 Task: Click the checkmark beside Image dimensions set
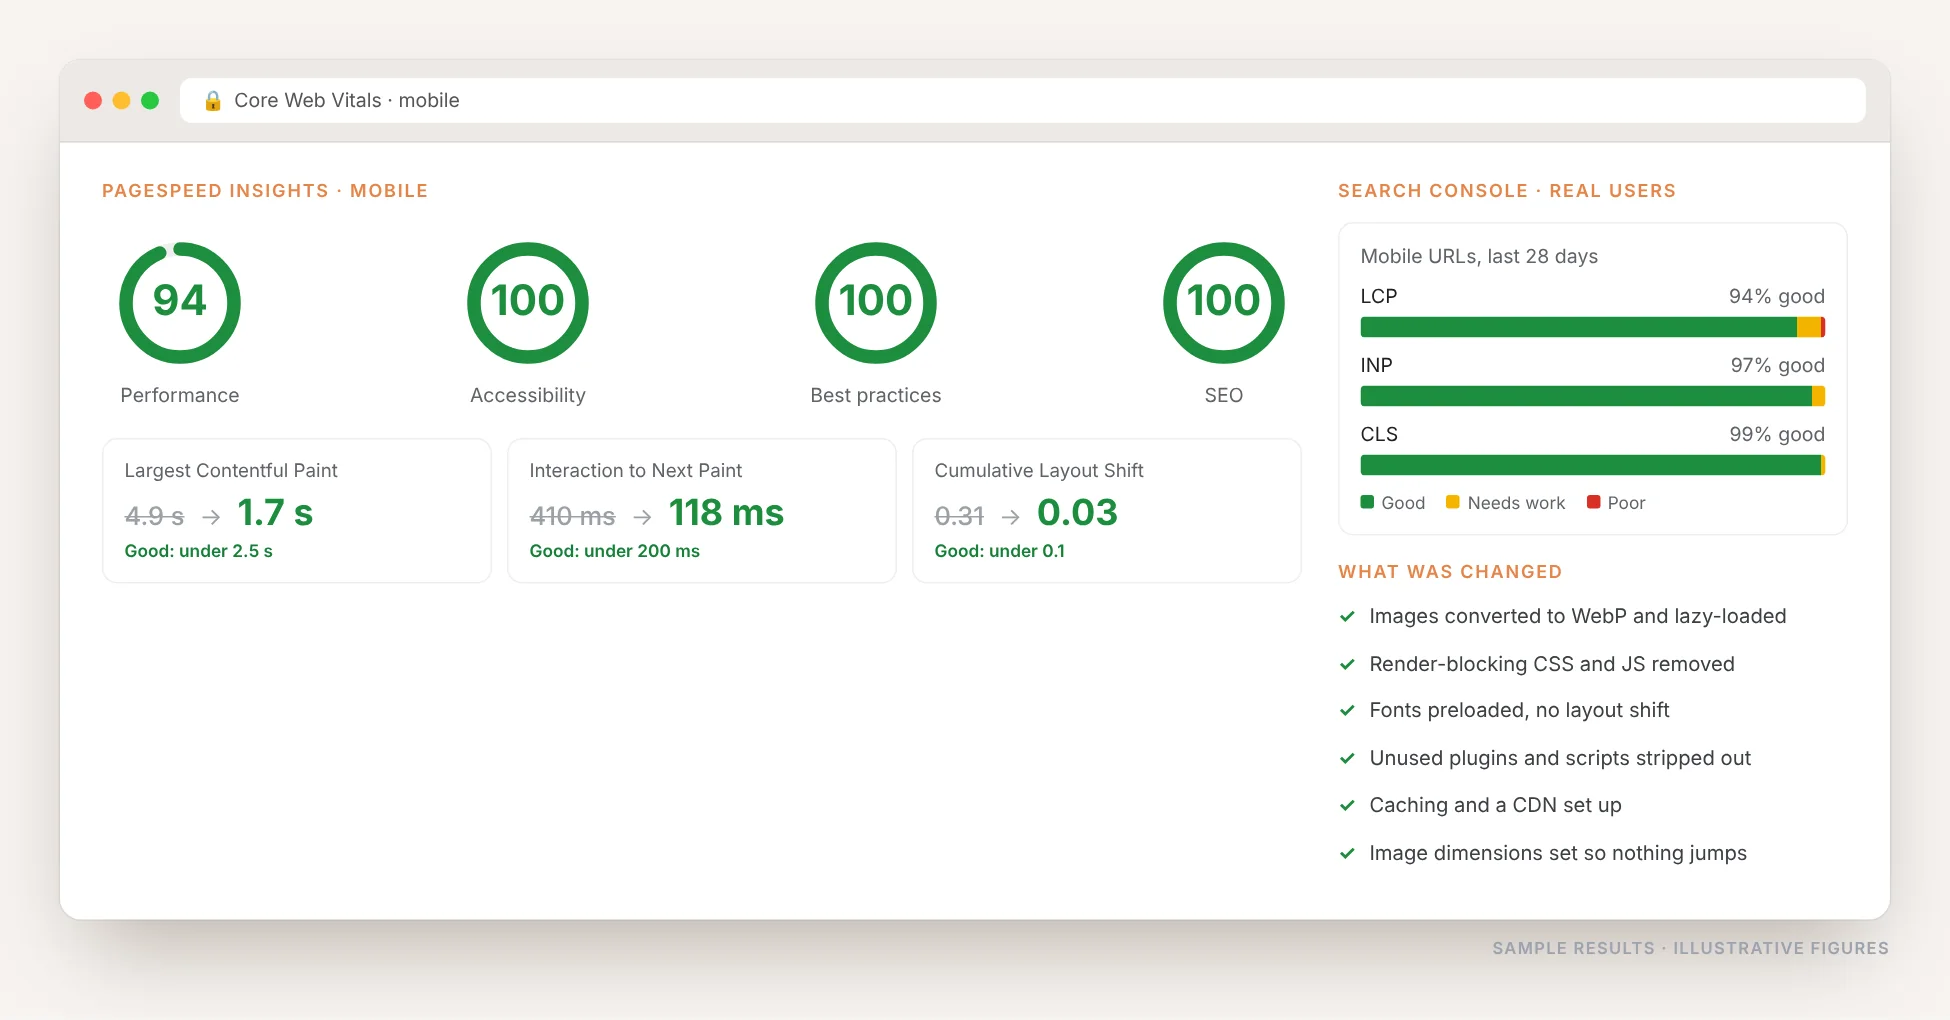(x=1347, y=854)
